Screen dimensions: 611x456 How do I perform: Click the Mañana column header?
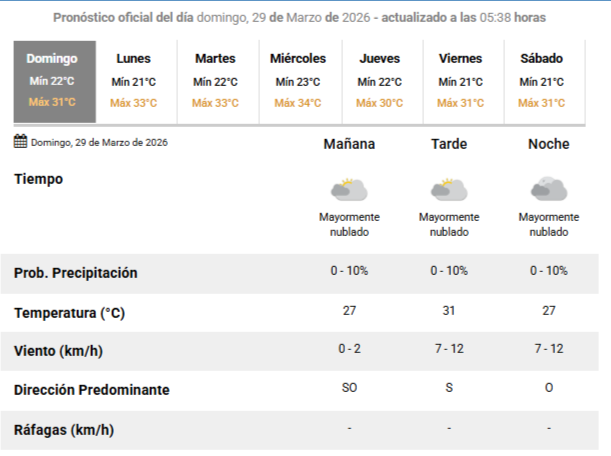click(x=349, y=144)
